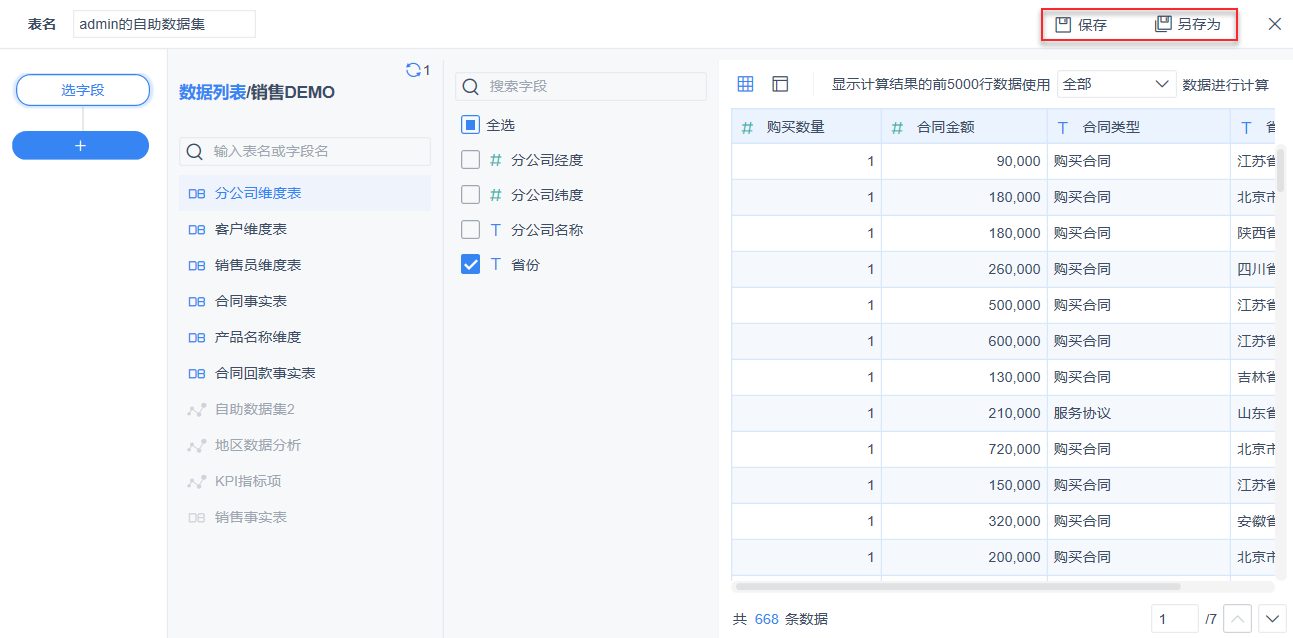This screenshot has height=638, width=1293.
Task: Switch to the table grid view icon
Action: click(745, 84)
